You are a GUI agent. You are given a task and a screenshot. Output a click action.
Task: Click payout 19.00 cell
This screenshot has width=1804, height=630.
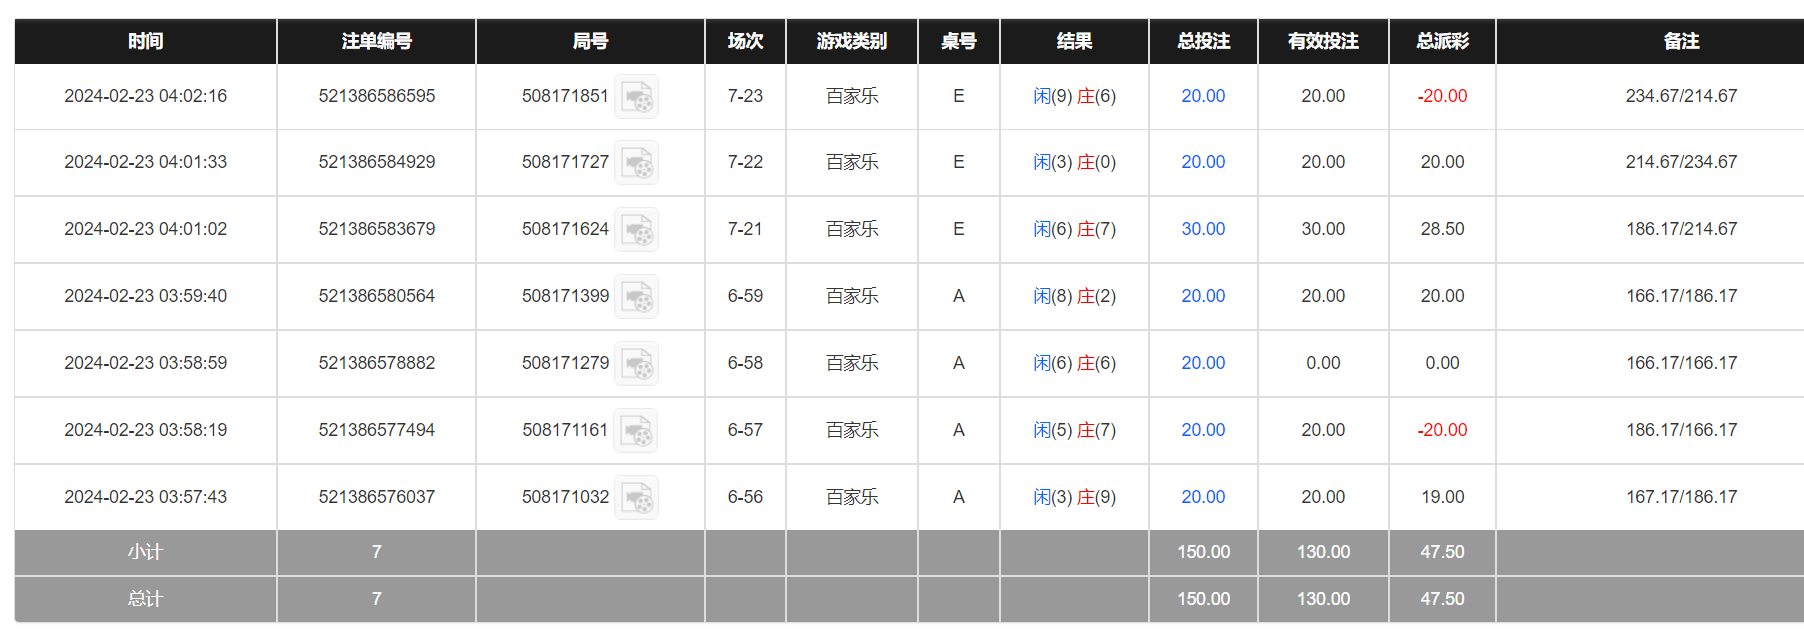pos(1442,497)
